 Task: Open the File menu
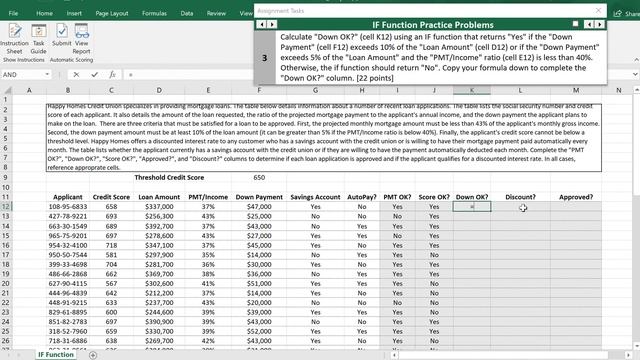click(x=13, y=13)
